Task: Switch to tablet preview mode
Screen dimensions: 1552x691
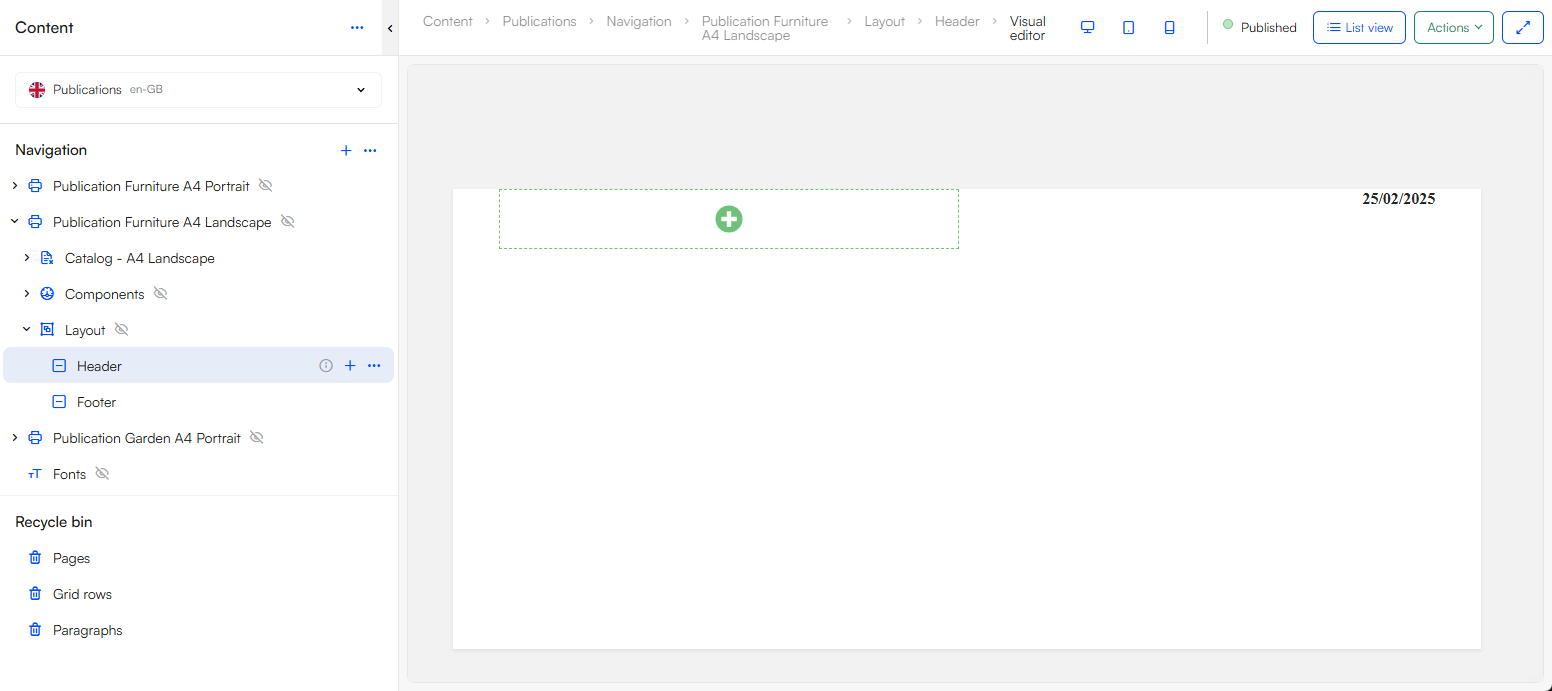Action: tap(1128, 27)
